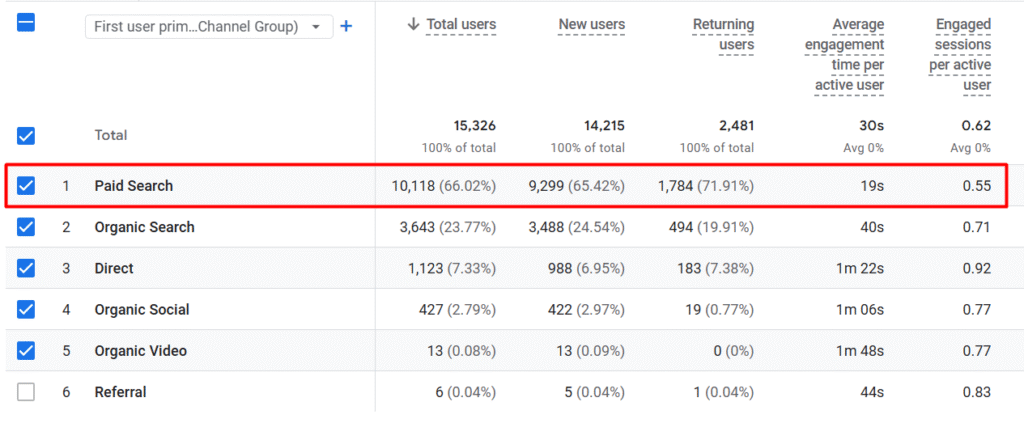1024x423 pixels.
Task: Click Paid Search new users 9,299 (65.42%)
Action: (577, 186)
